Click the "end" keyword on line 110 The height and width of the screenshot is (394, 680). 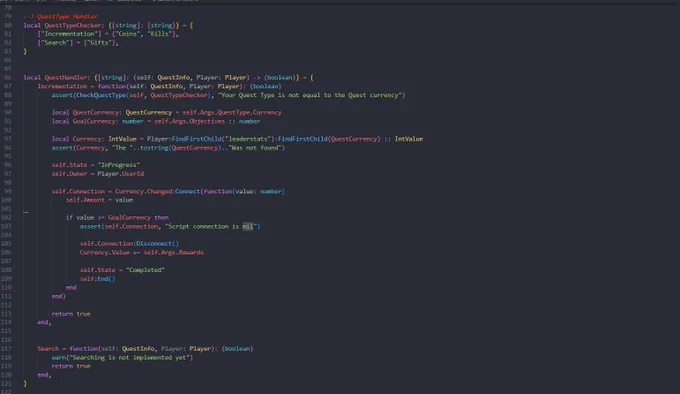[x=71, y=287]
